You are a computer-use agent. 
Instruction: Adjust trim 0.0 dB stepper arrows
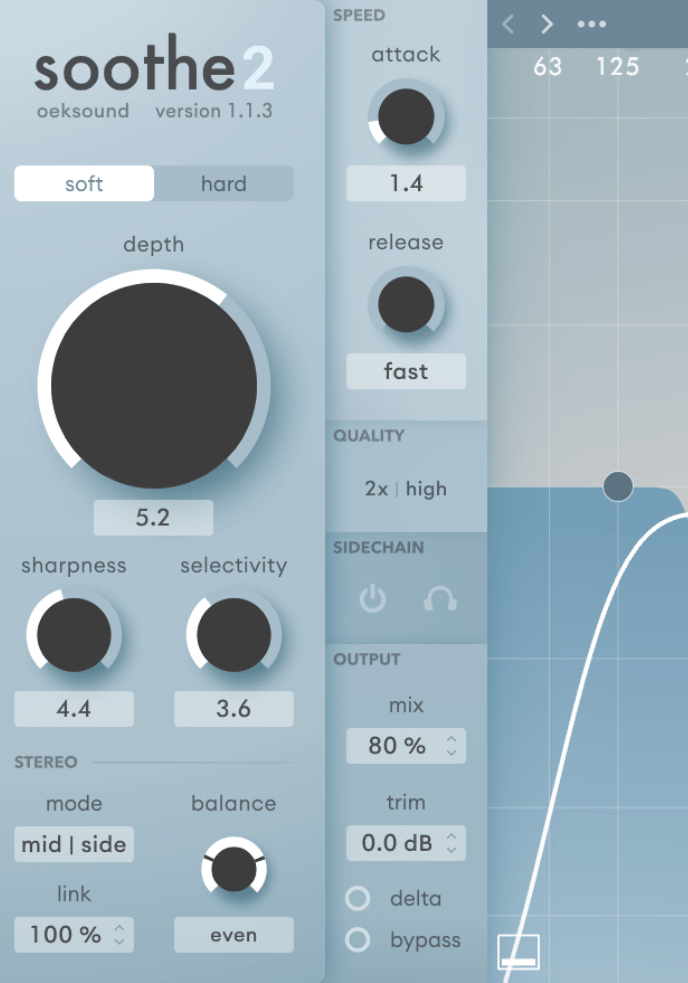(x=451, y=843)
